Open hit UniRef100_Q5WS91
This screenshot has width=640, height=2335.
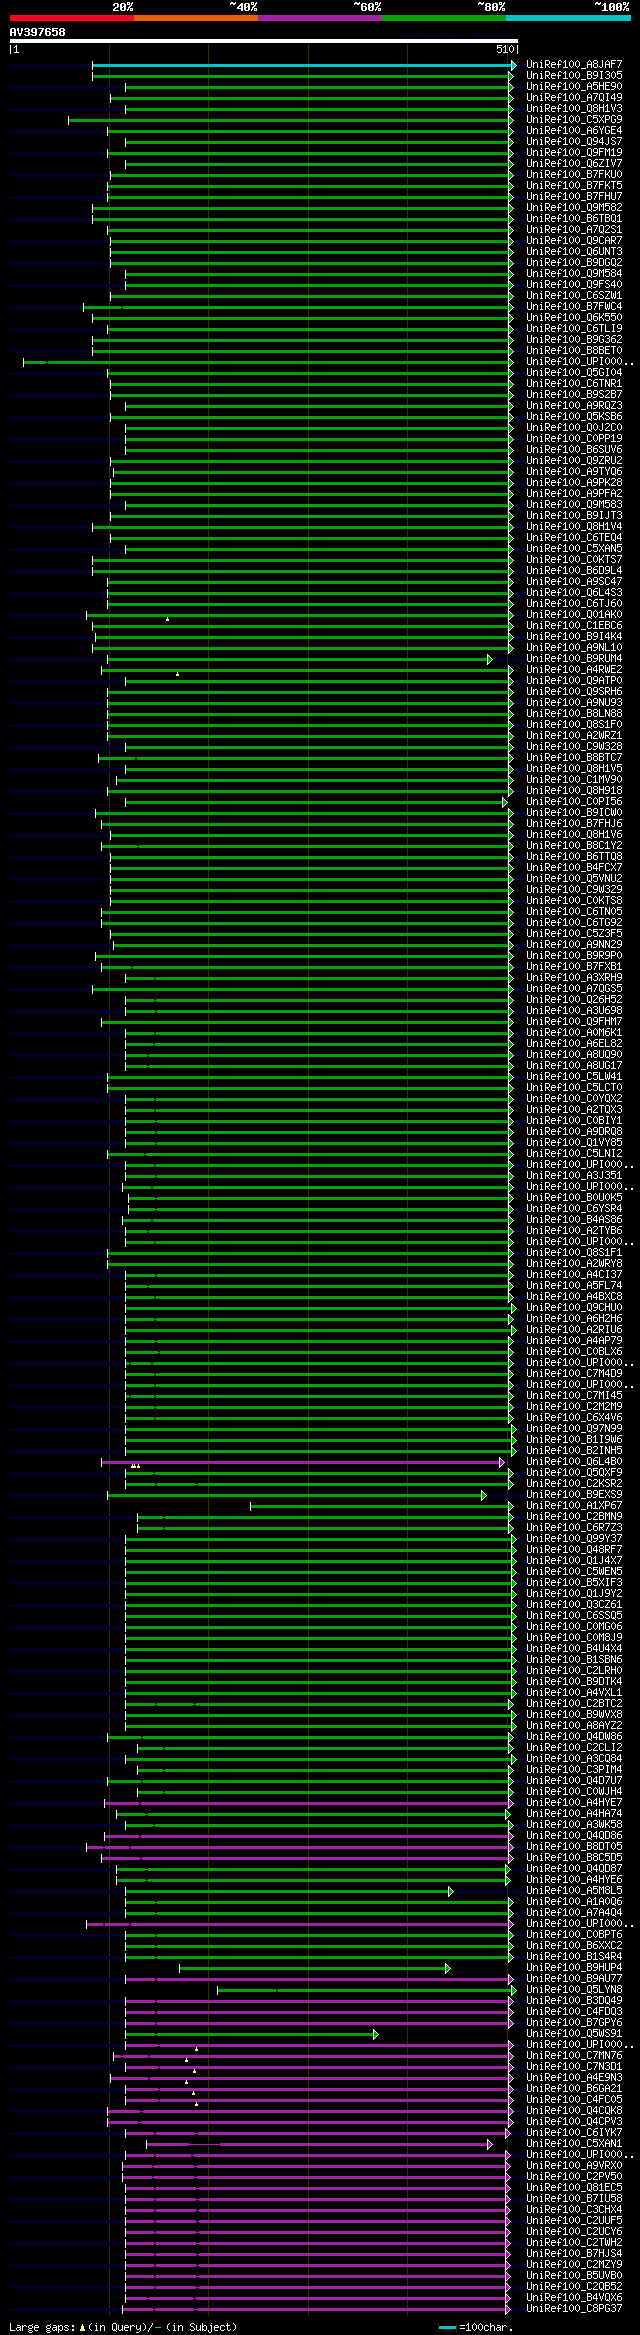coord(574,2034)
